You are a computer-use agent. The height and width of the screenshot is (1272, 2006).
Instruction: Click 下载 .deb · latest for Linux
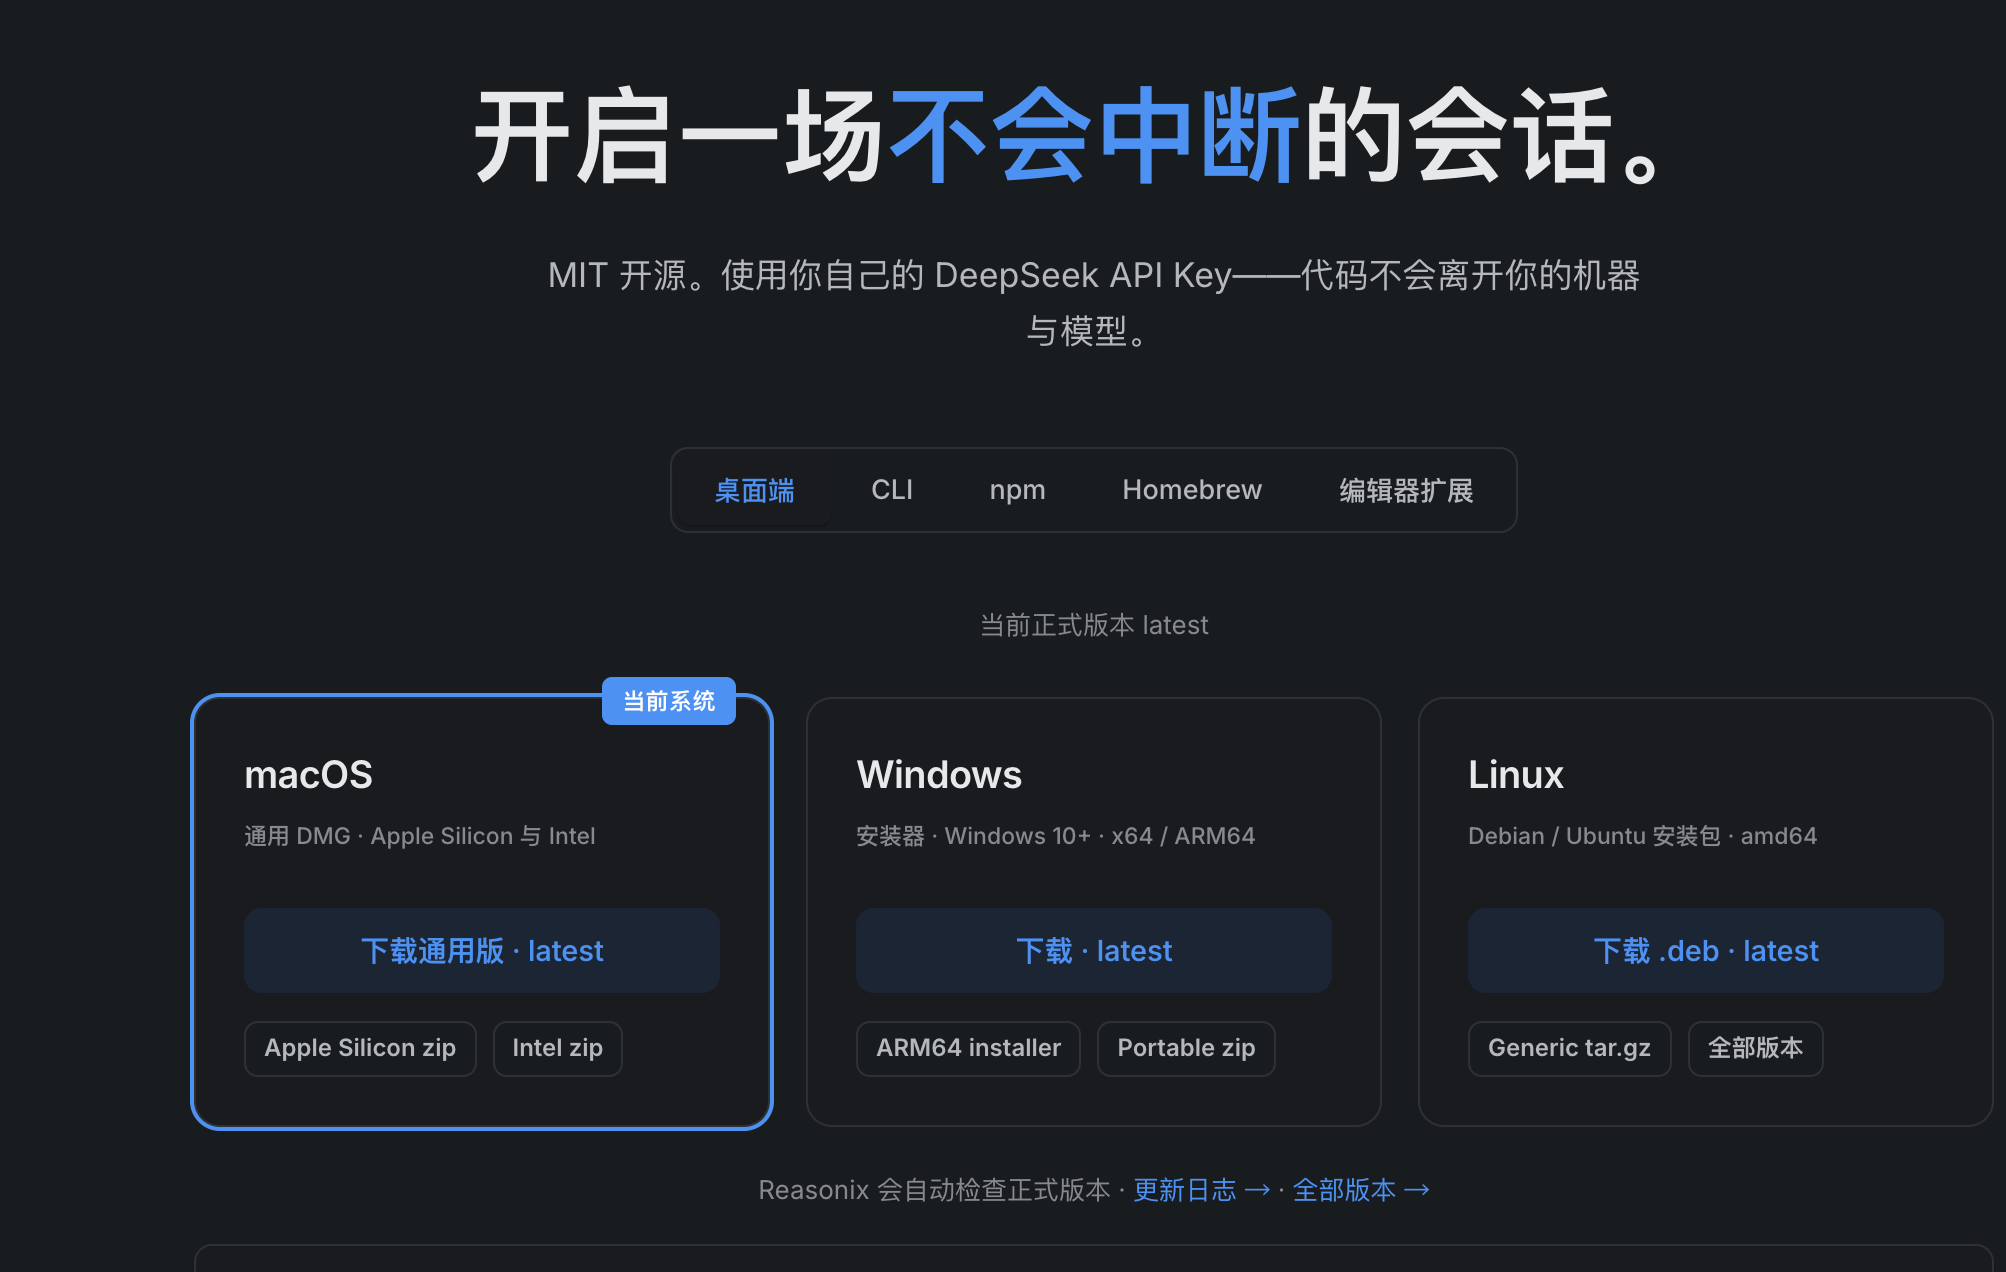pyautogui.click(x=1706, y=950)
